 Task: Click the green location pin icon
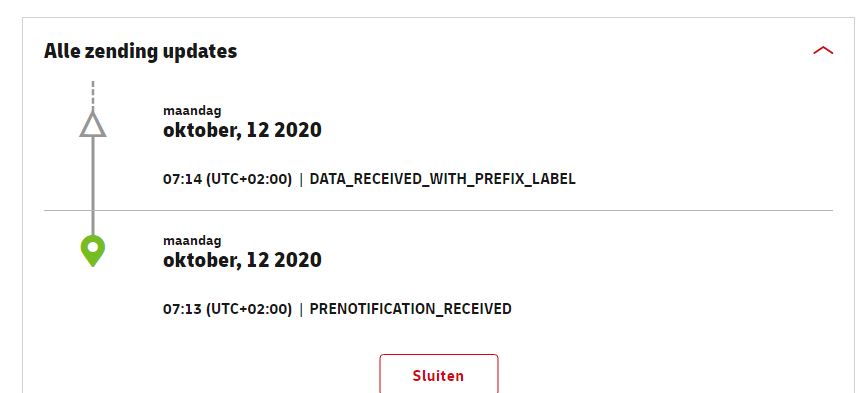[92, 251]
